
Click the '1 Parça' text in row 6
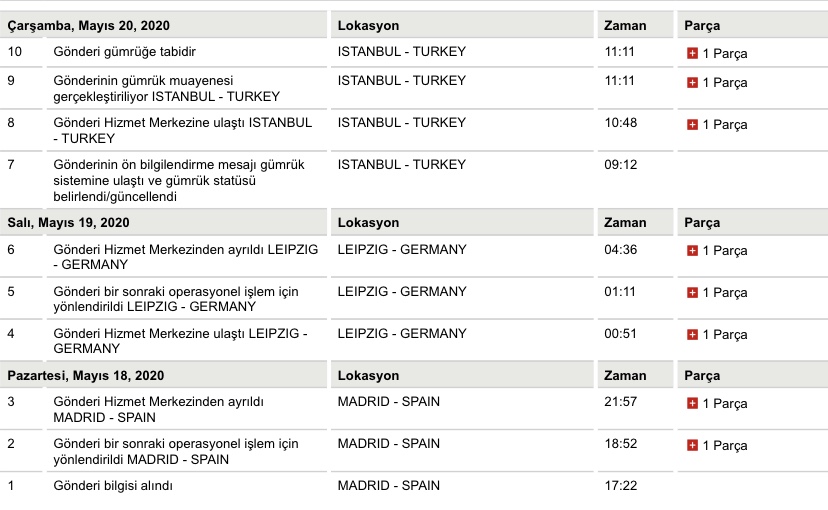[724, 251]
